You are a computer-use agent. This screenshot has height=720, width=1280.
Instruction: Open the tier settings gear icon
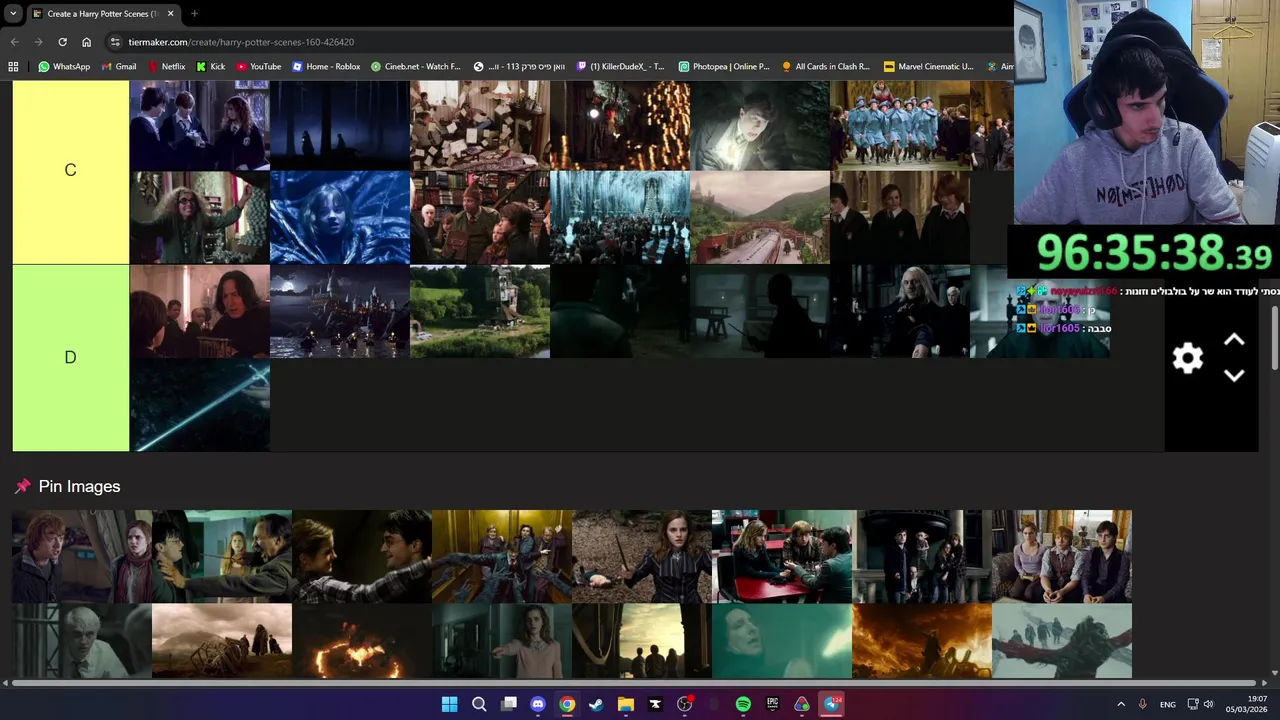pos(1187,358)
